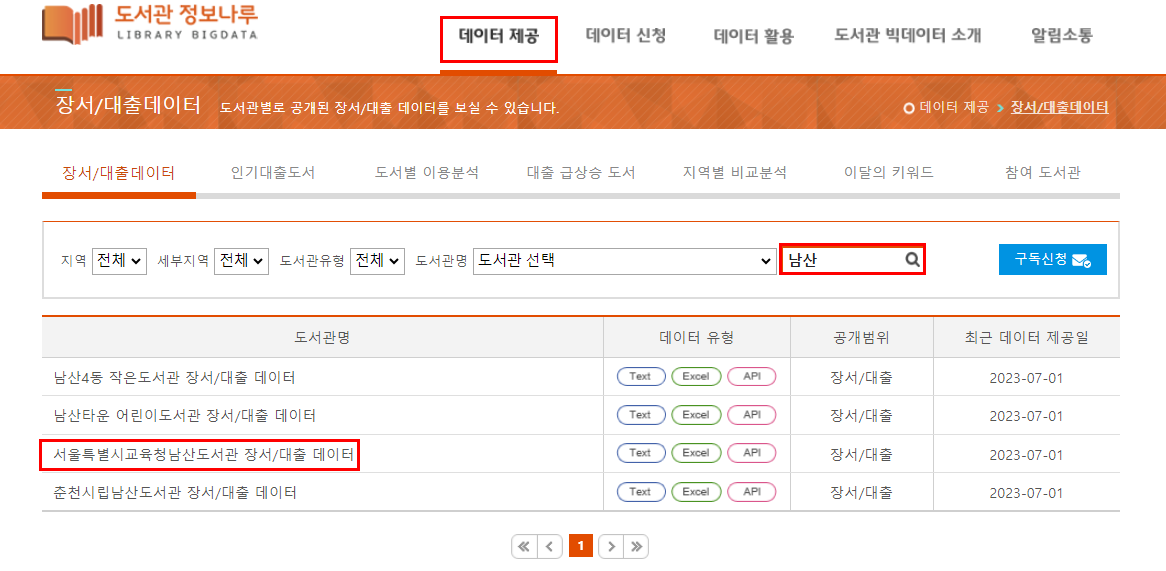Select the 장서/대출데이터 tab
1166x571 pixels.
pos(119,173)
